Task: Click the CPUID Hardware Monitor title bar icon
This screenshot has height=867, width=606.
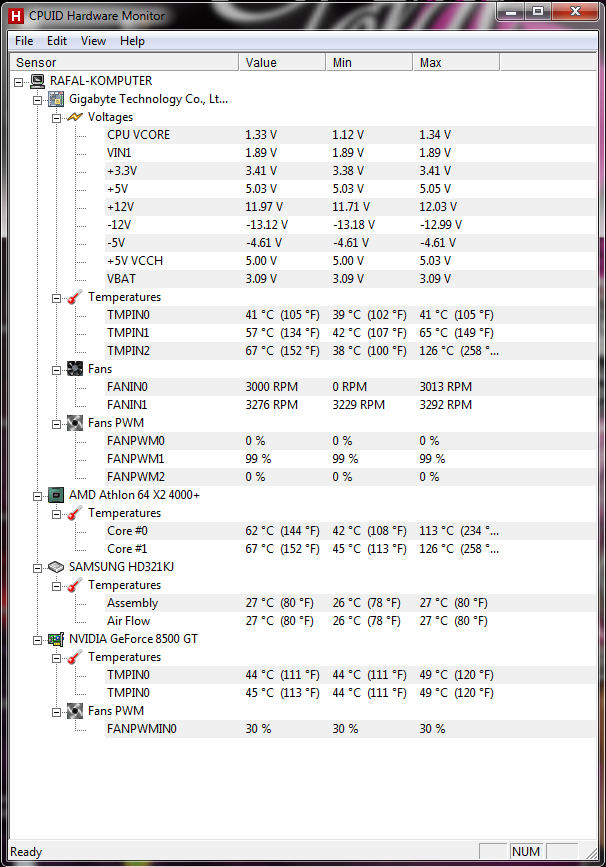Action: pos(16,16)
